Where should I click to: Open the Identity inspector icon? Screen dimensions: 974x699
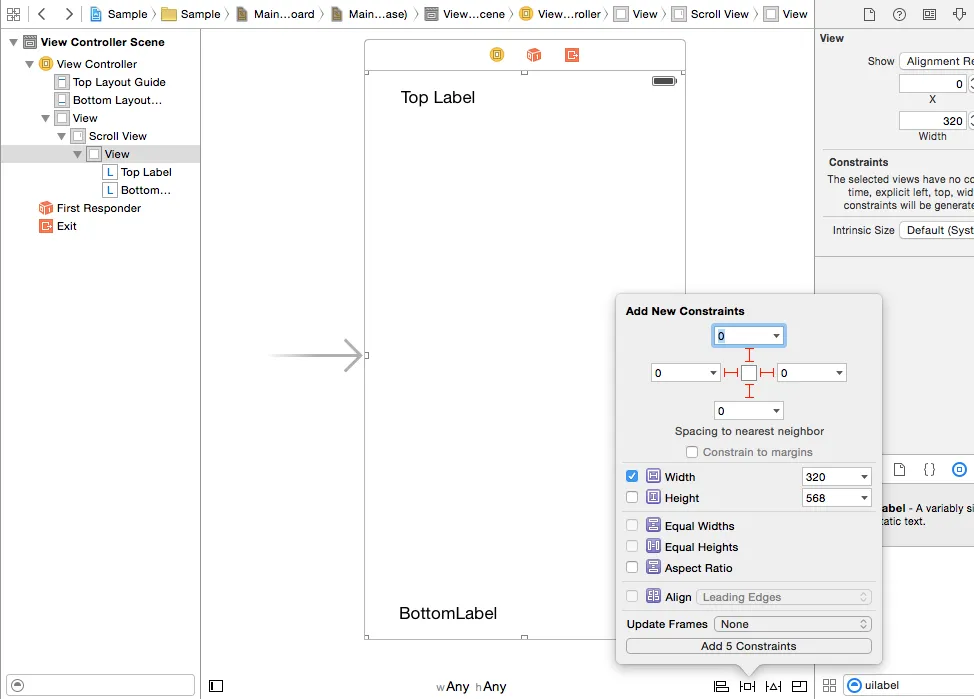(x=929, y=14)
